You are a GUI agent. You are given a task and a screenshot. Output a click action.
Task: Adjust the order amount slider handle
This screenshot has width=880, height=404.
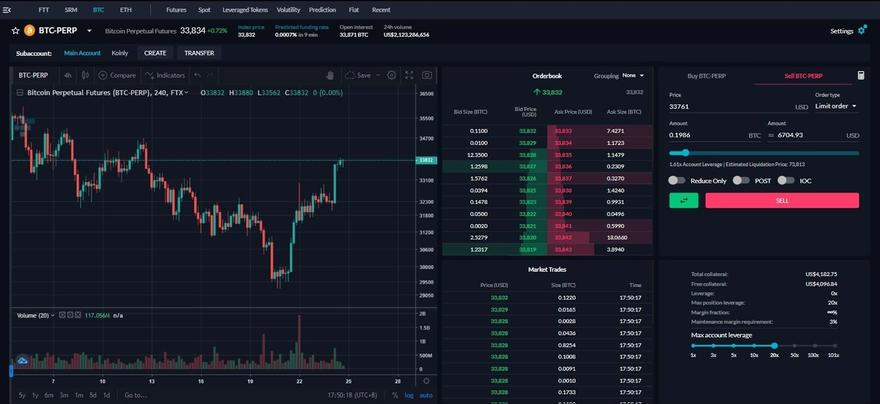click(685, 153)
